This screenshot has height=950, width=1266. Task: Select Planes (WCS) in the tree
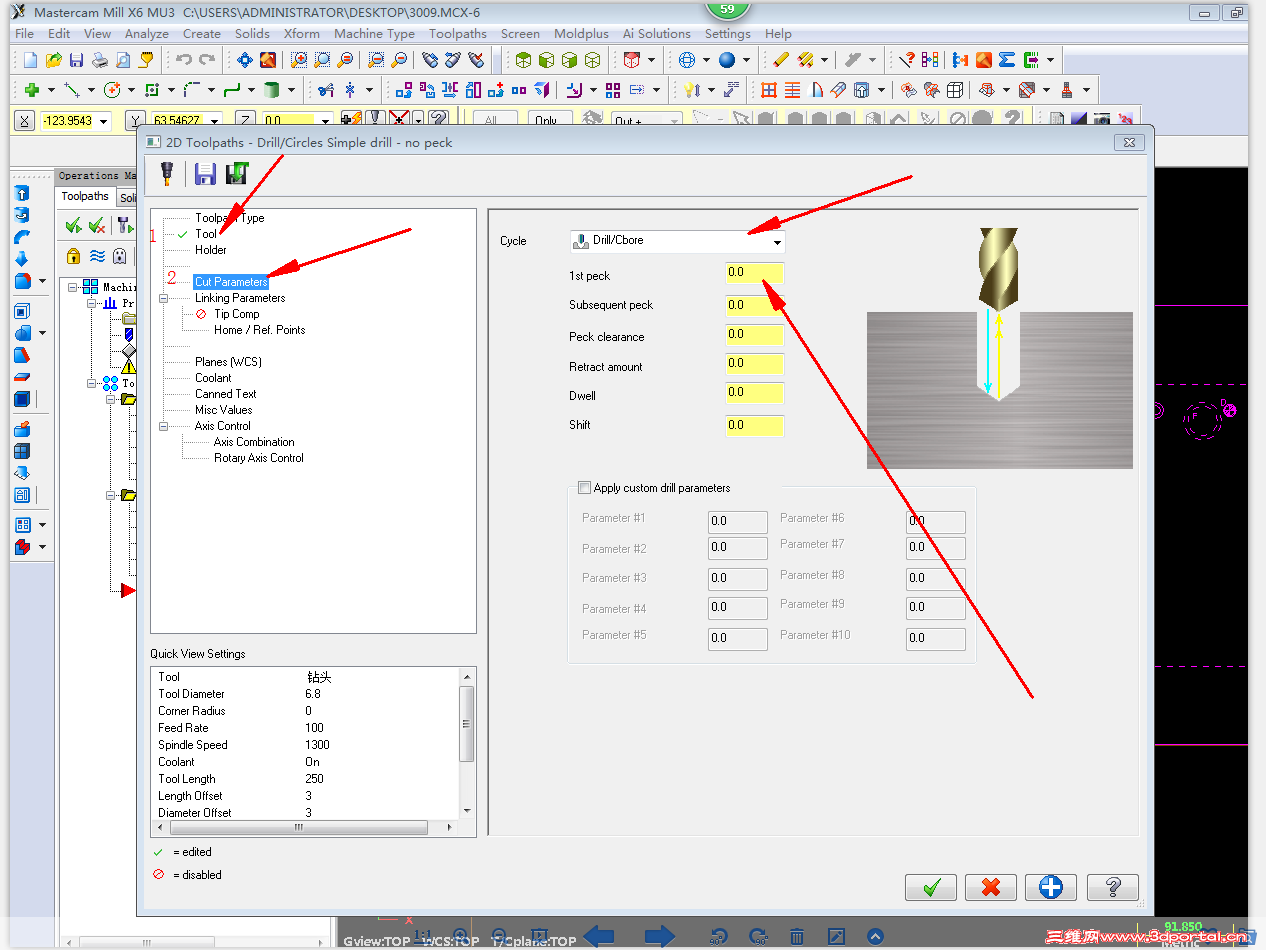[x=228, y=362]
